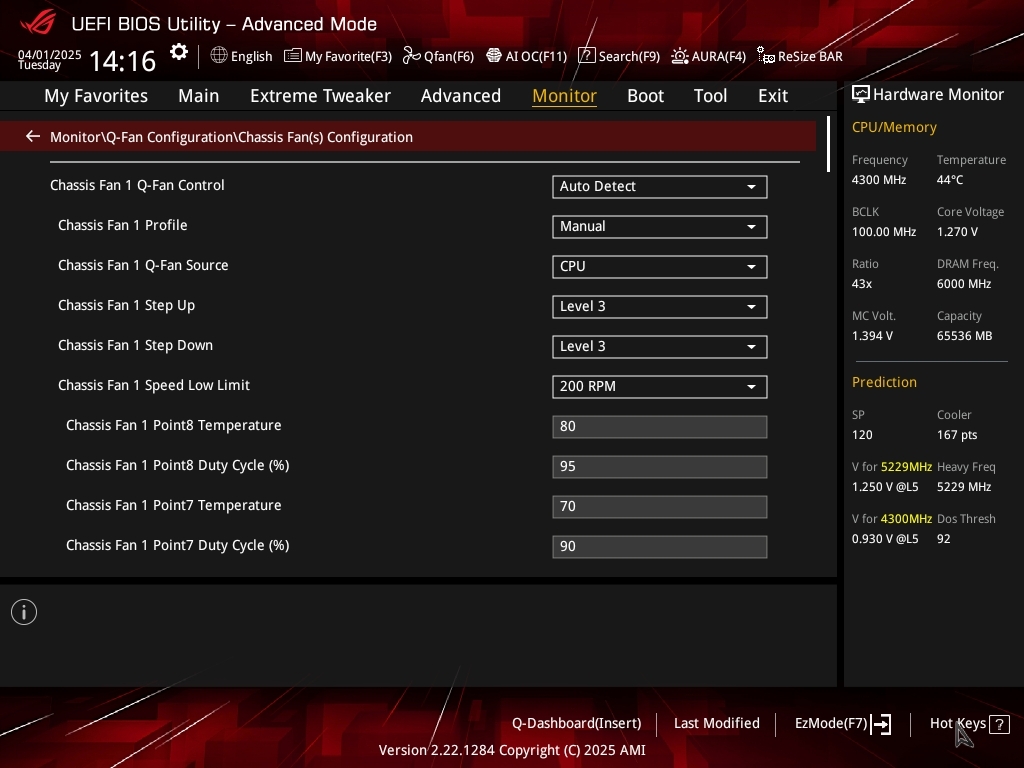Viewport: 1024px width, 768px height.
Task: Click the 167 pts cooler score
Action: coord(957,435)
